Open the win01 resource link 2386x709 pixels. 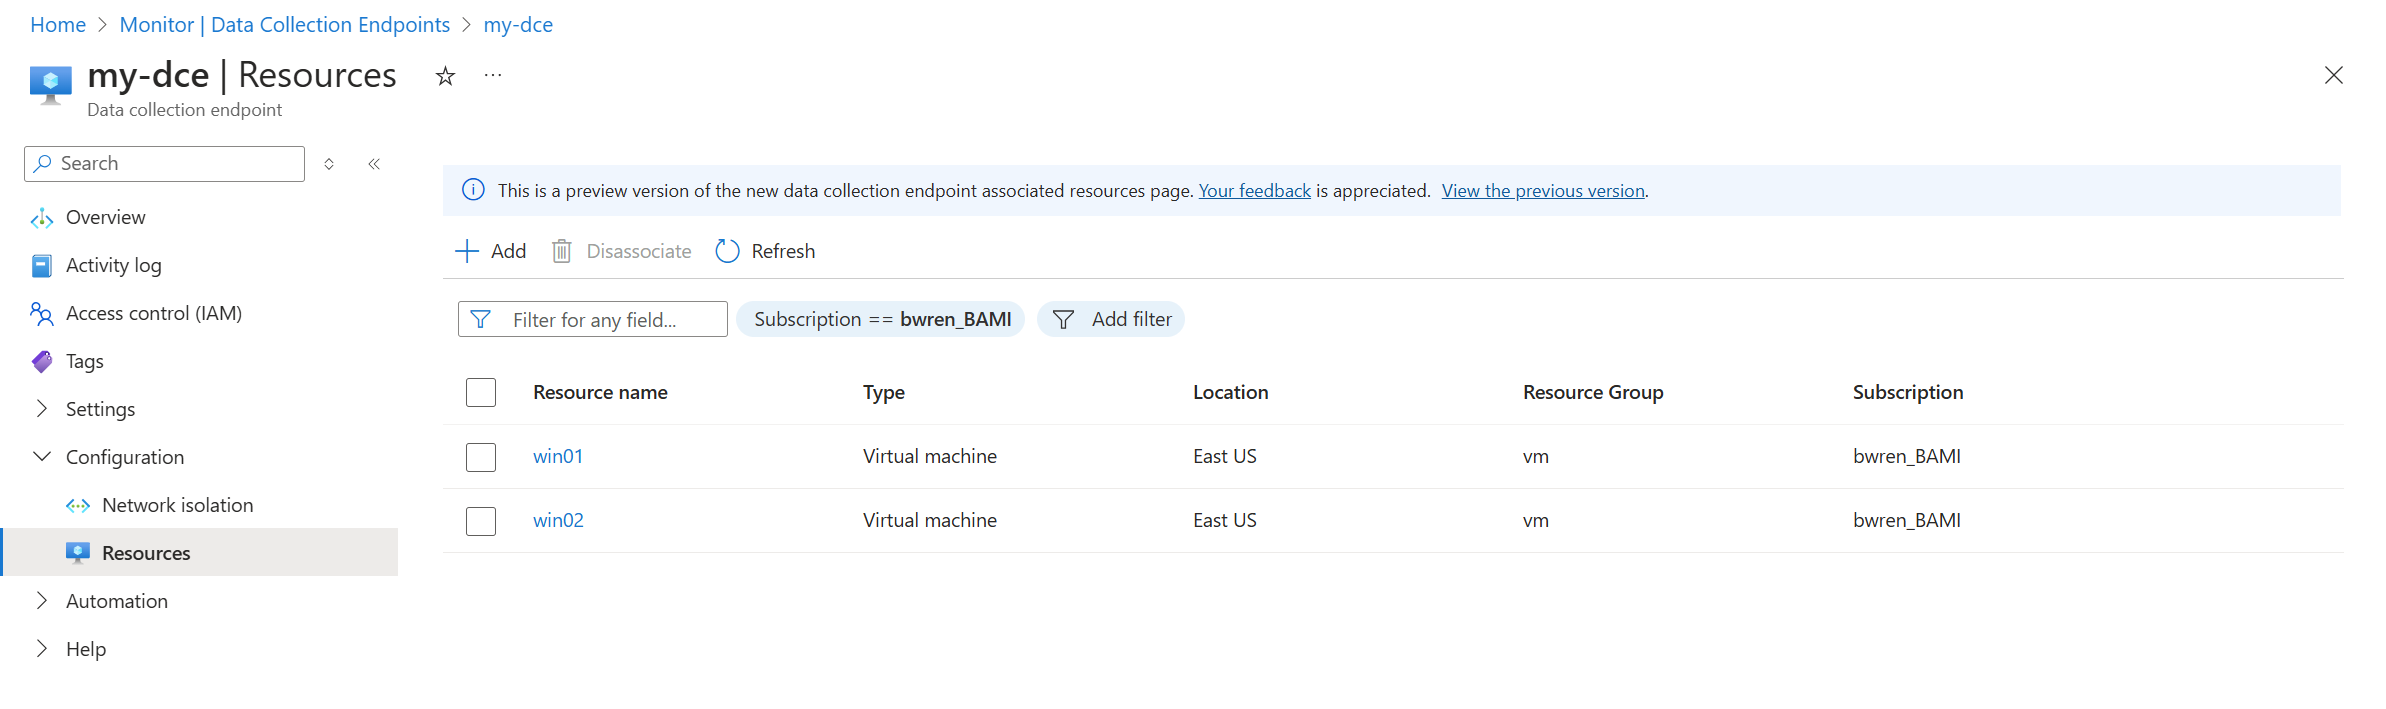click(558, 456)
